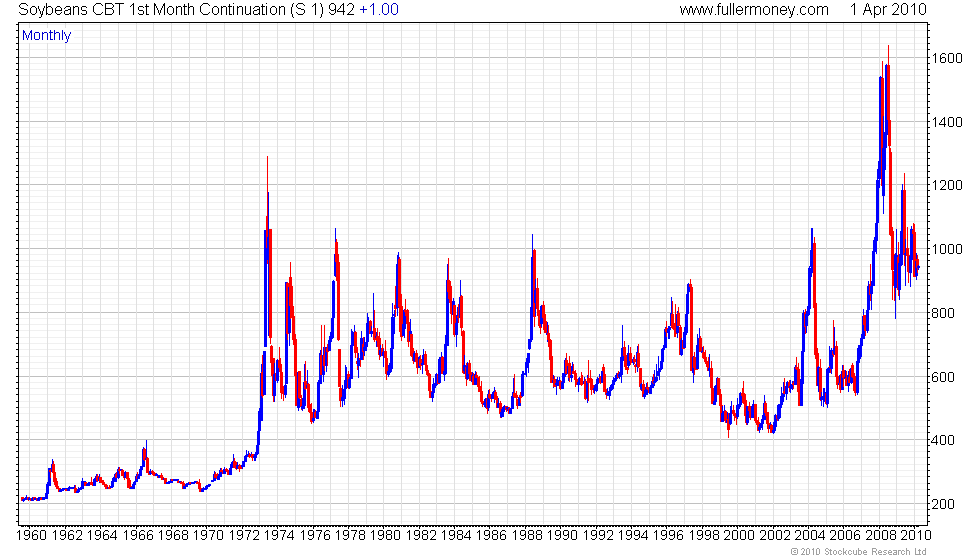The height and width of the screenshot is (560, 980).
Task: Click the 1970 year label
Action: [x=208, y=536]
